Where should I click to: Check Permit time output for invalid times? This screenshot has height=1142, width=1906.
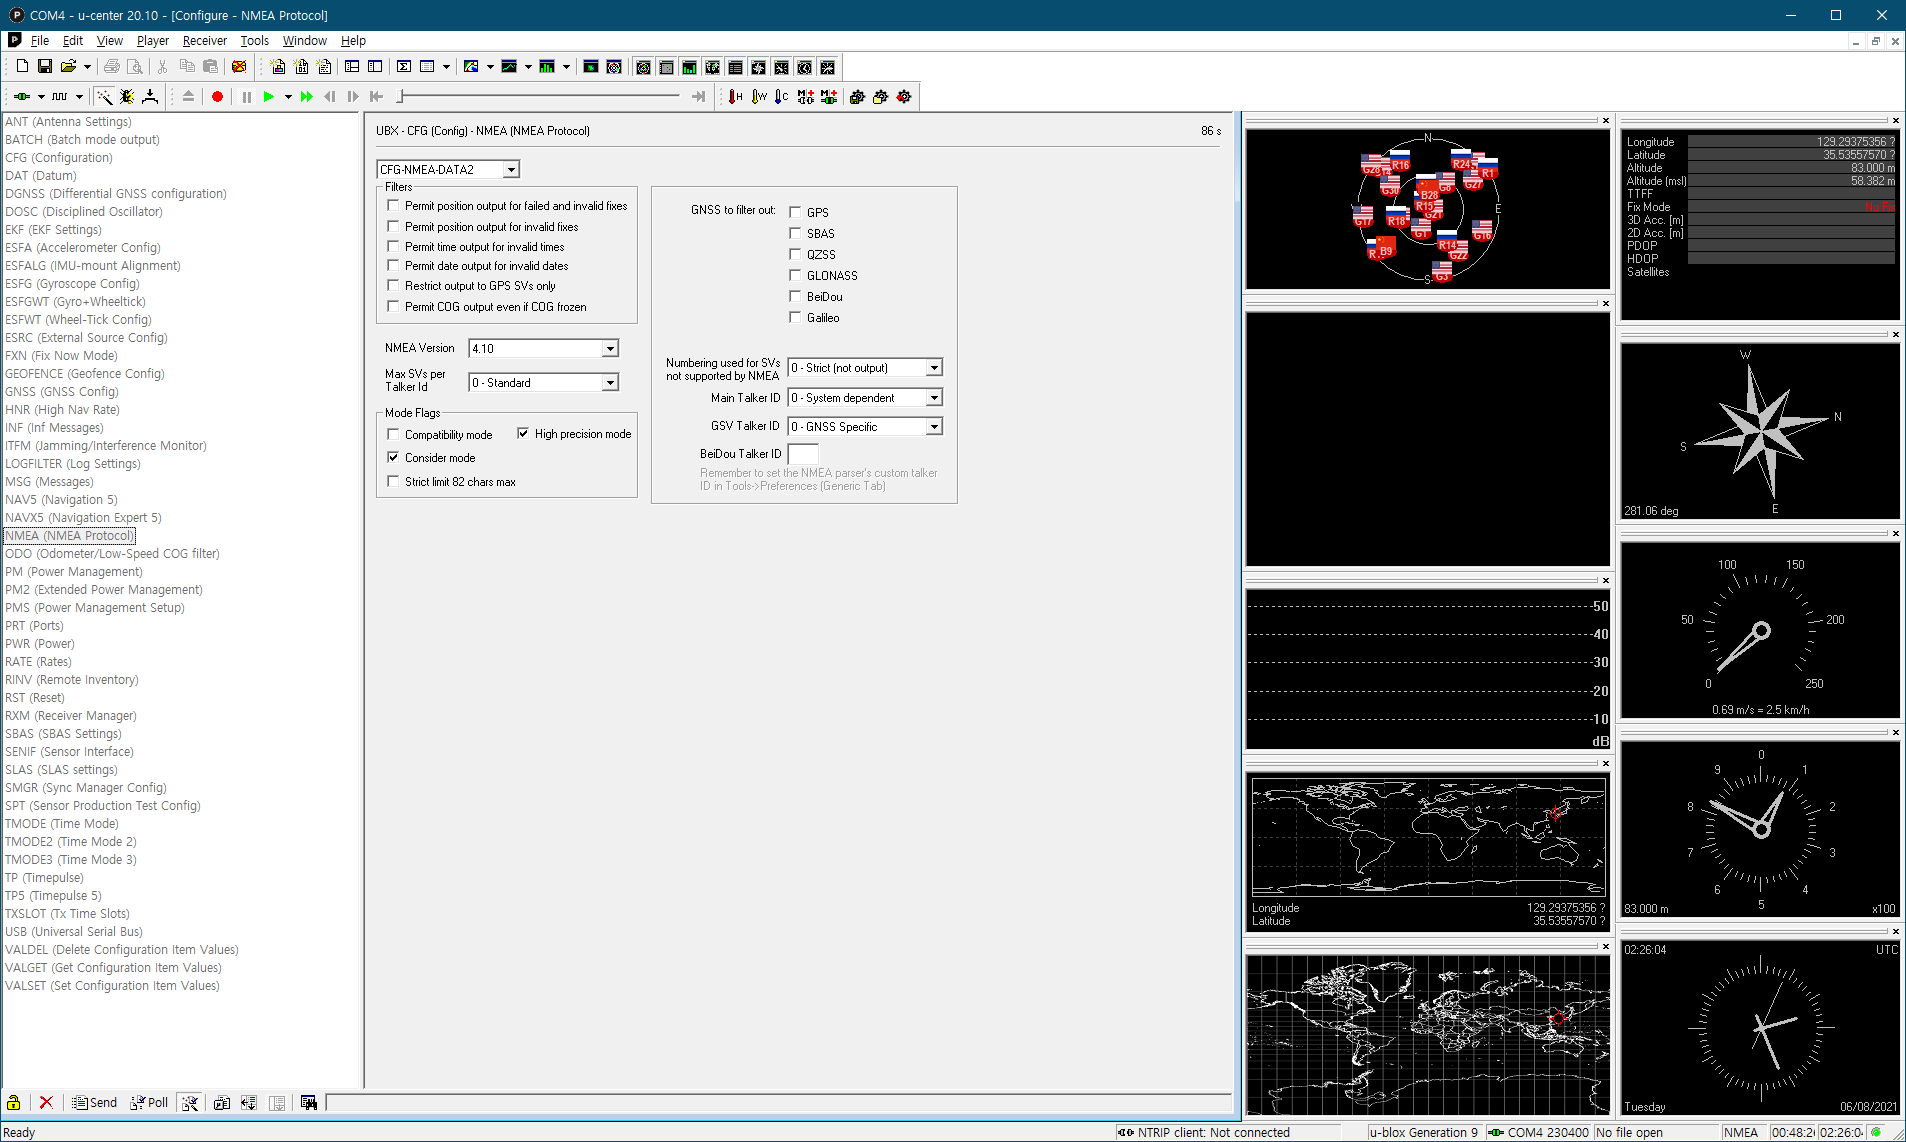393,246
